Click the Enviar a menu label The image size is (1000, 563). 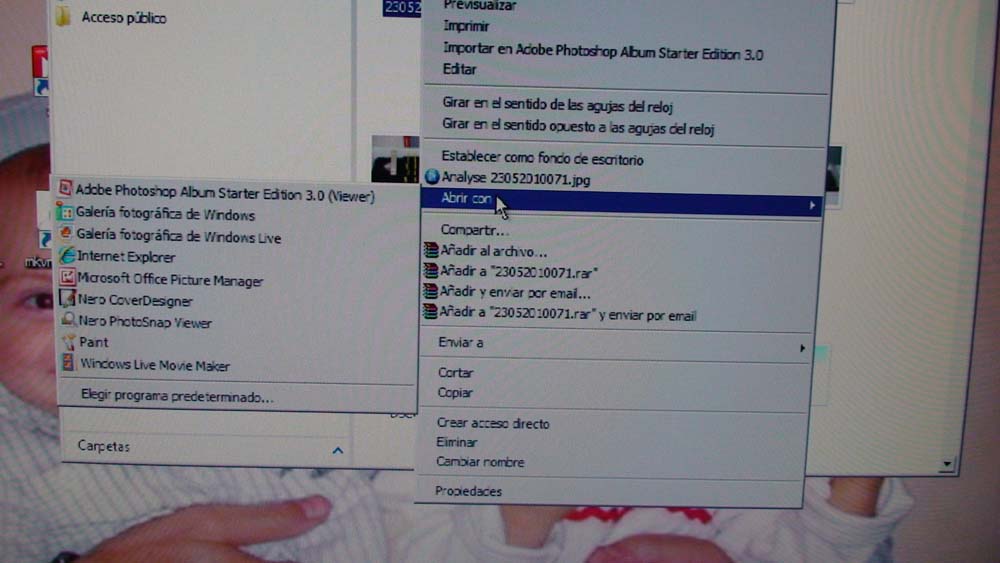click(460, 342)
